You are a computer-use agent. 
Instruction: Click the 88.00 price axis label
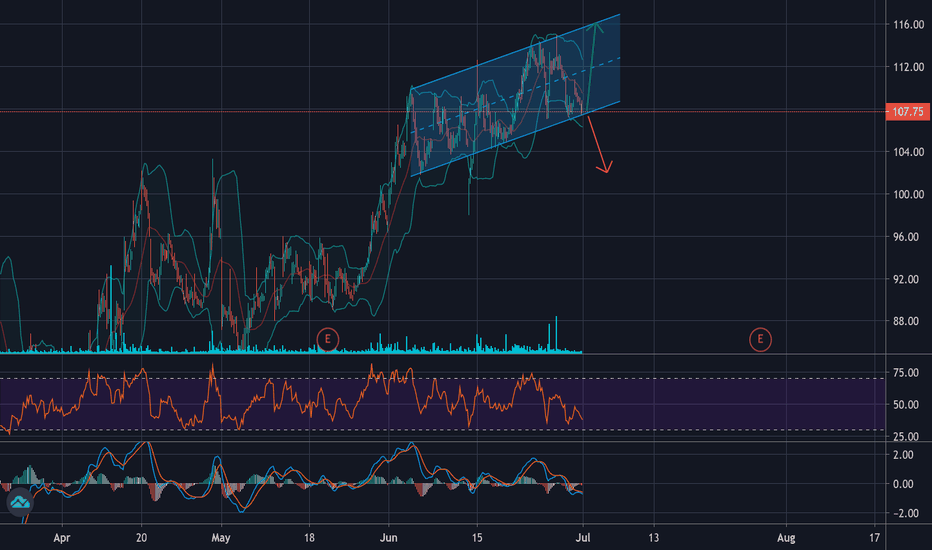(906, 321)
